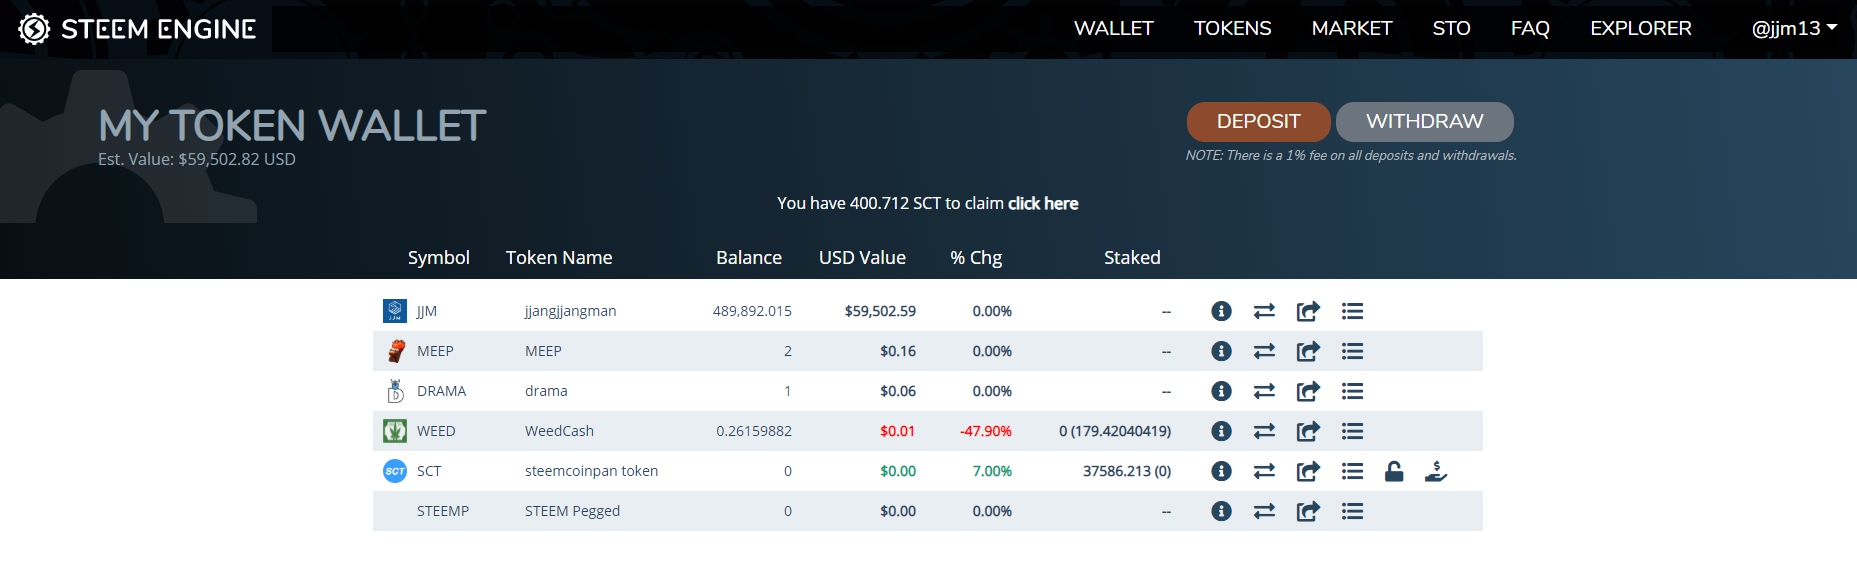Viewport: 1857px width, 587px height.
Task: Open transaction history list for JJM
Action: coord(1352,311)
